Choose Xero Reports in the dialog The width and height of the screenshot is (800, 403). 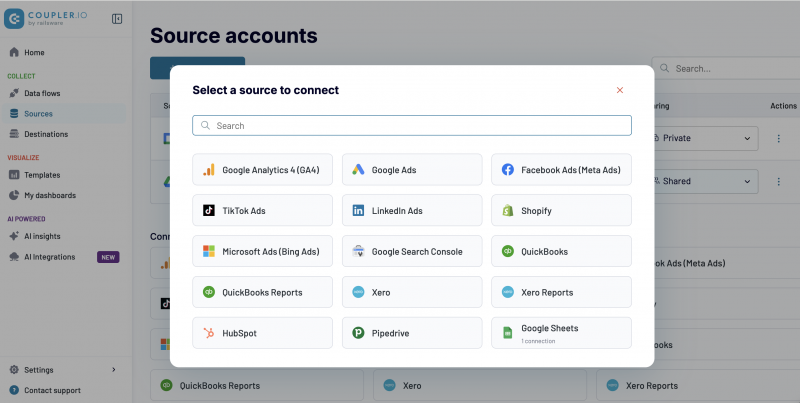coord(561,292)
